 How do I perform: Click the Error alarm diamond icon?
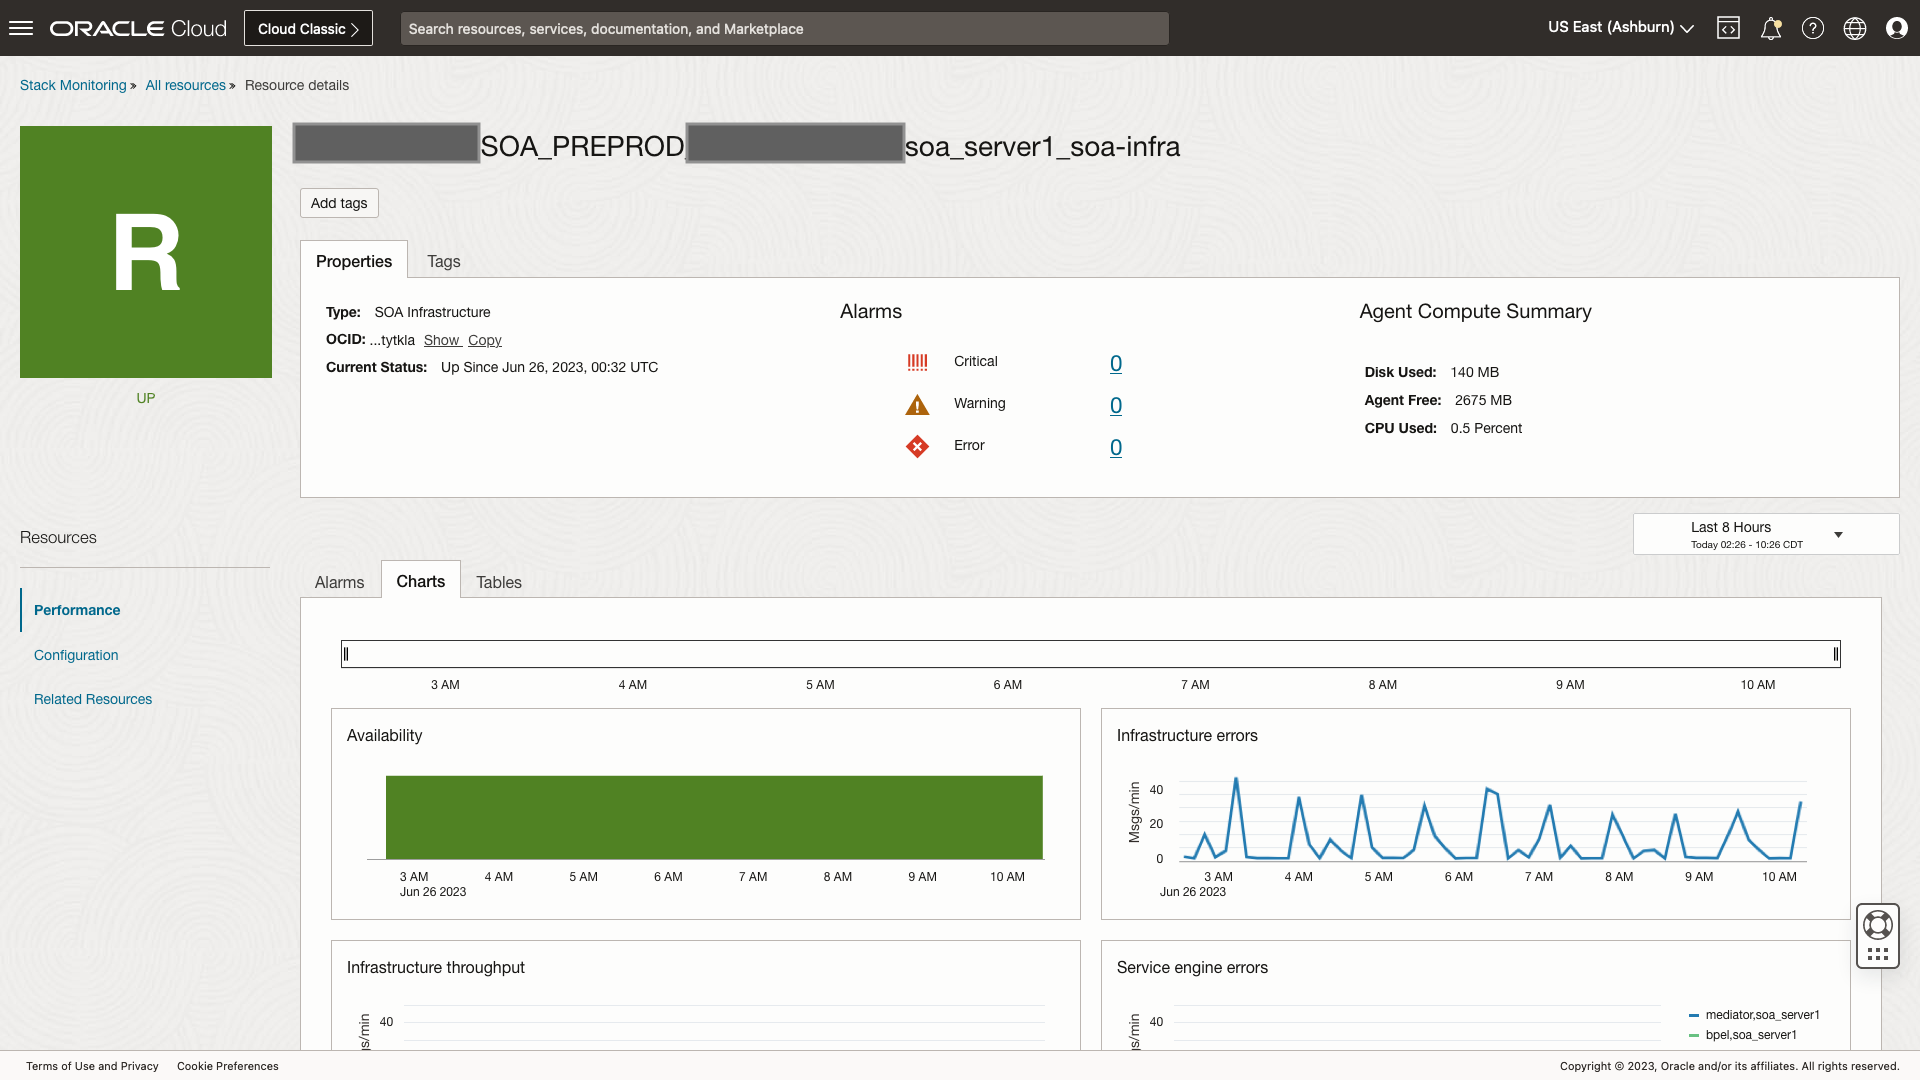tap(917, 447)
